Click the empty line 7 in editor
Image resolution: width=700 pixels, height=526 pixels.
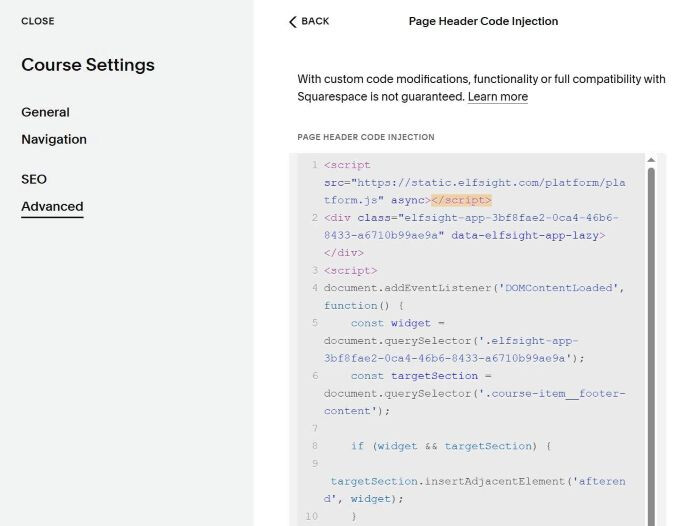(473, 428)
